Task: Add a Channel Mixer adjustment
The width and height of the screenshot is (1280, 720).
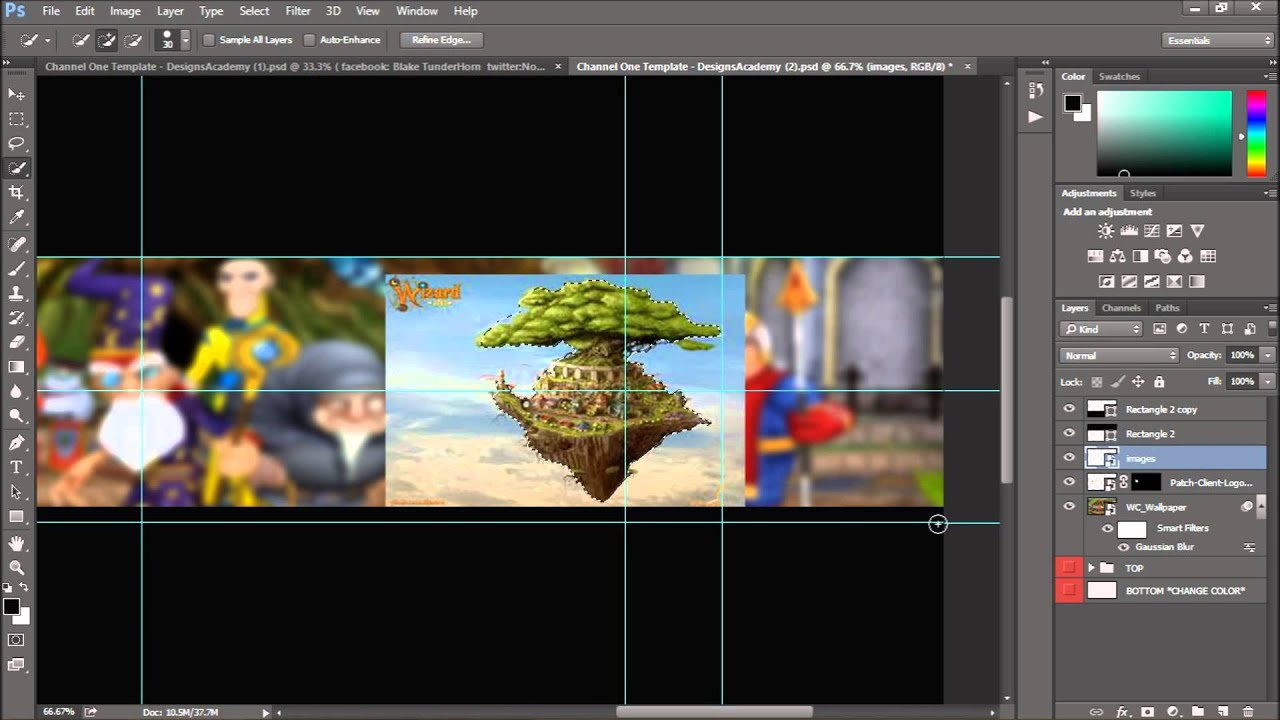Action: [1186, 256]
